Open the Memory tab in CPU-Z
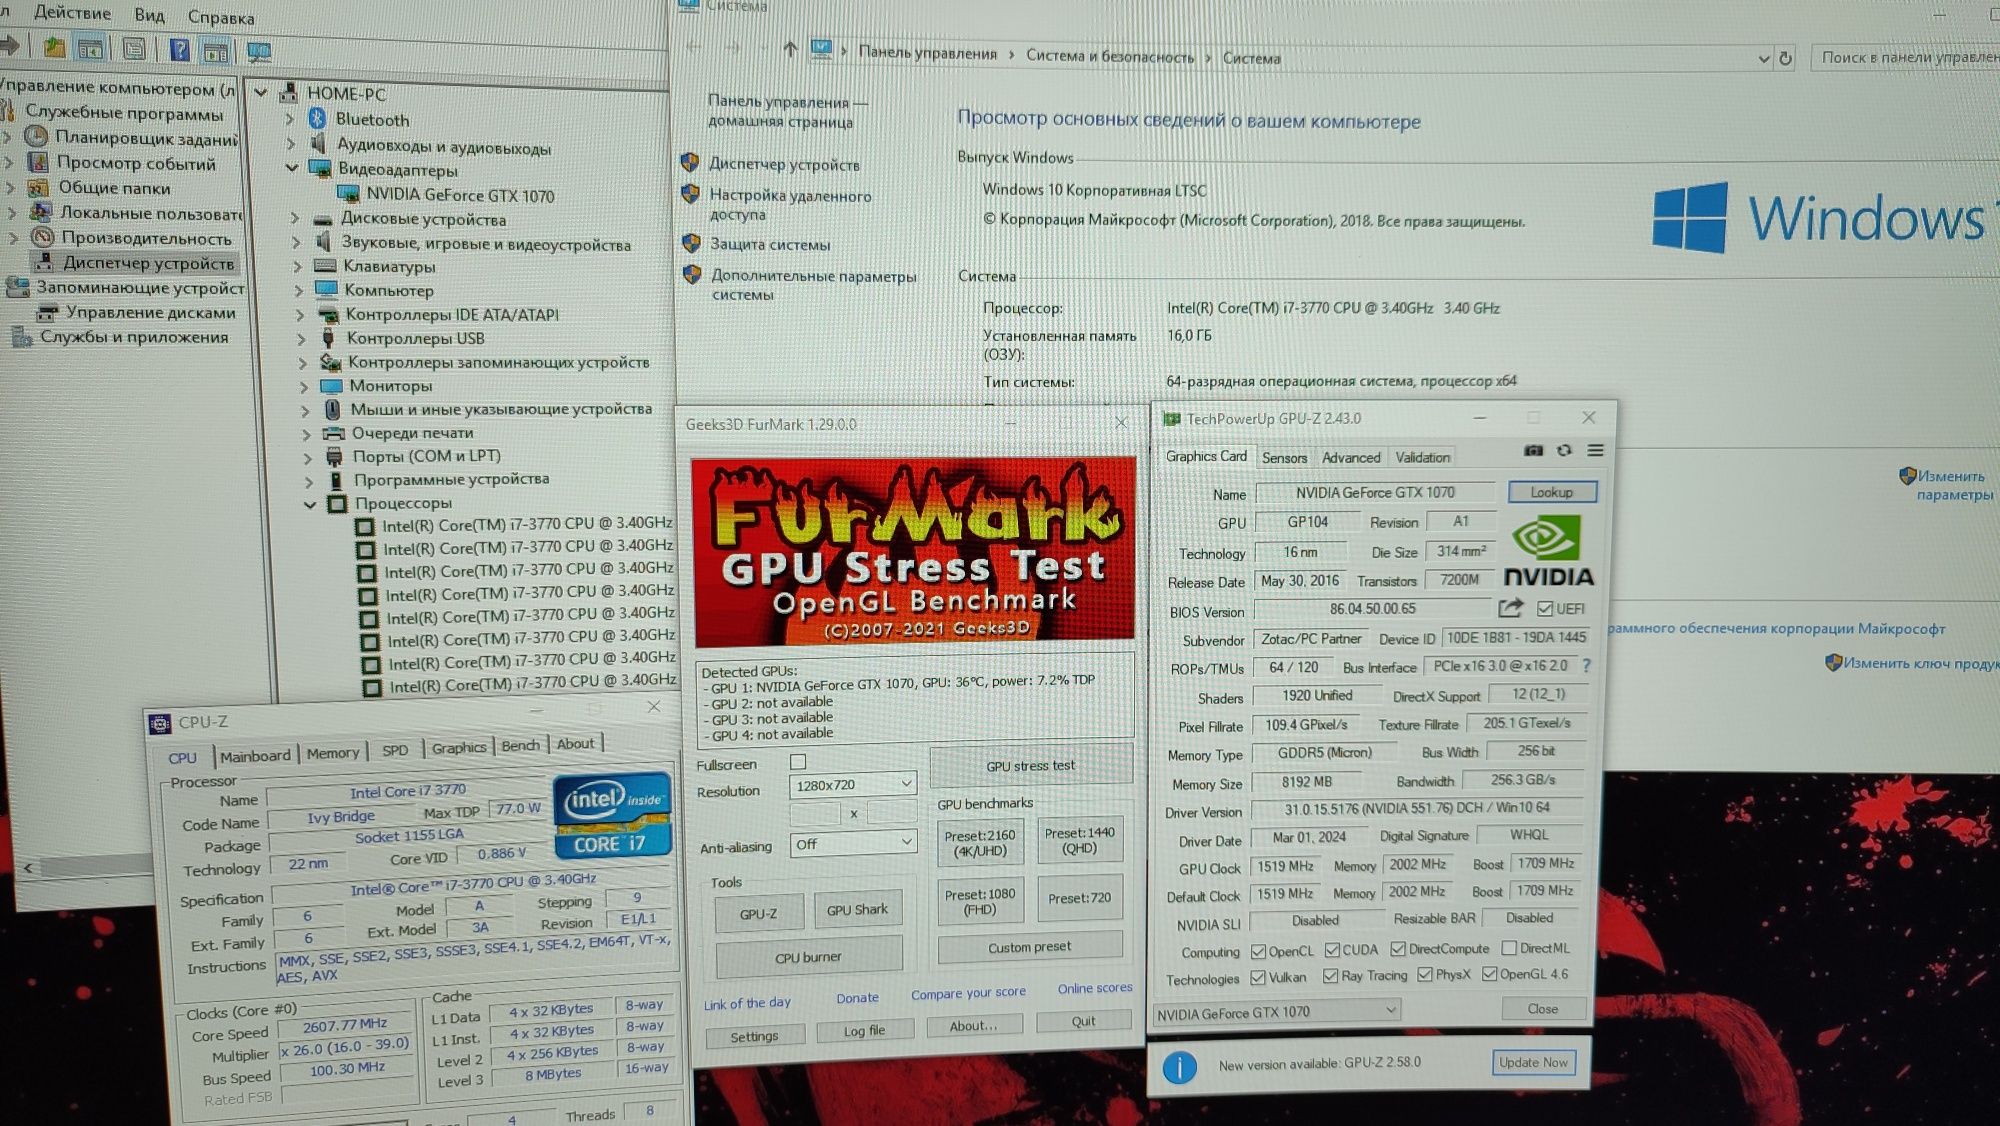Screen dimensions: 2000x1126 tap(332, 753)
